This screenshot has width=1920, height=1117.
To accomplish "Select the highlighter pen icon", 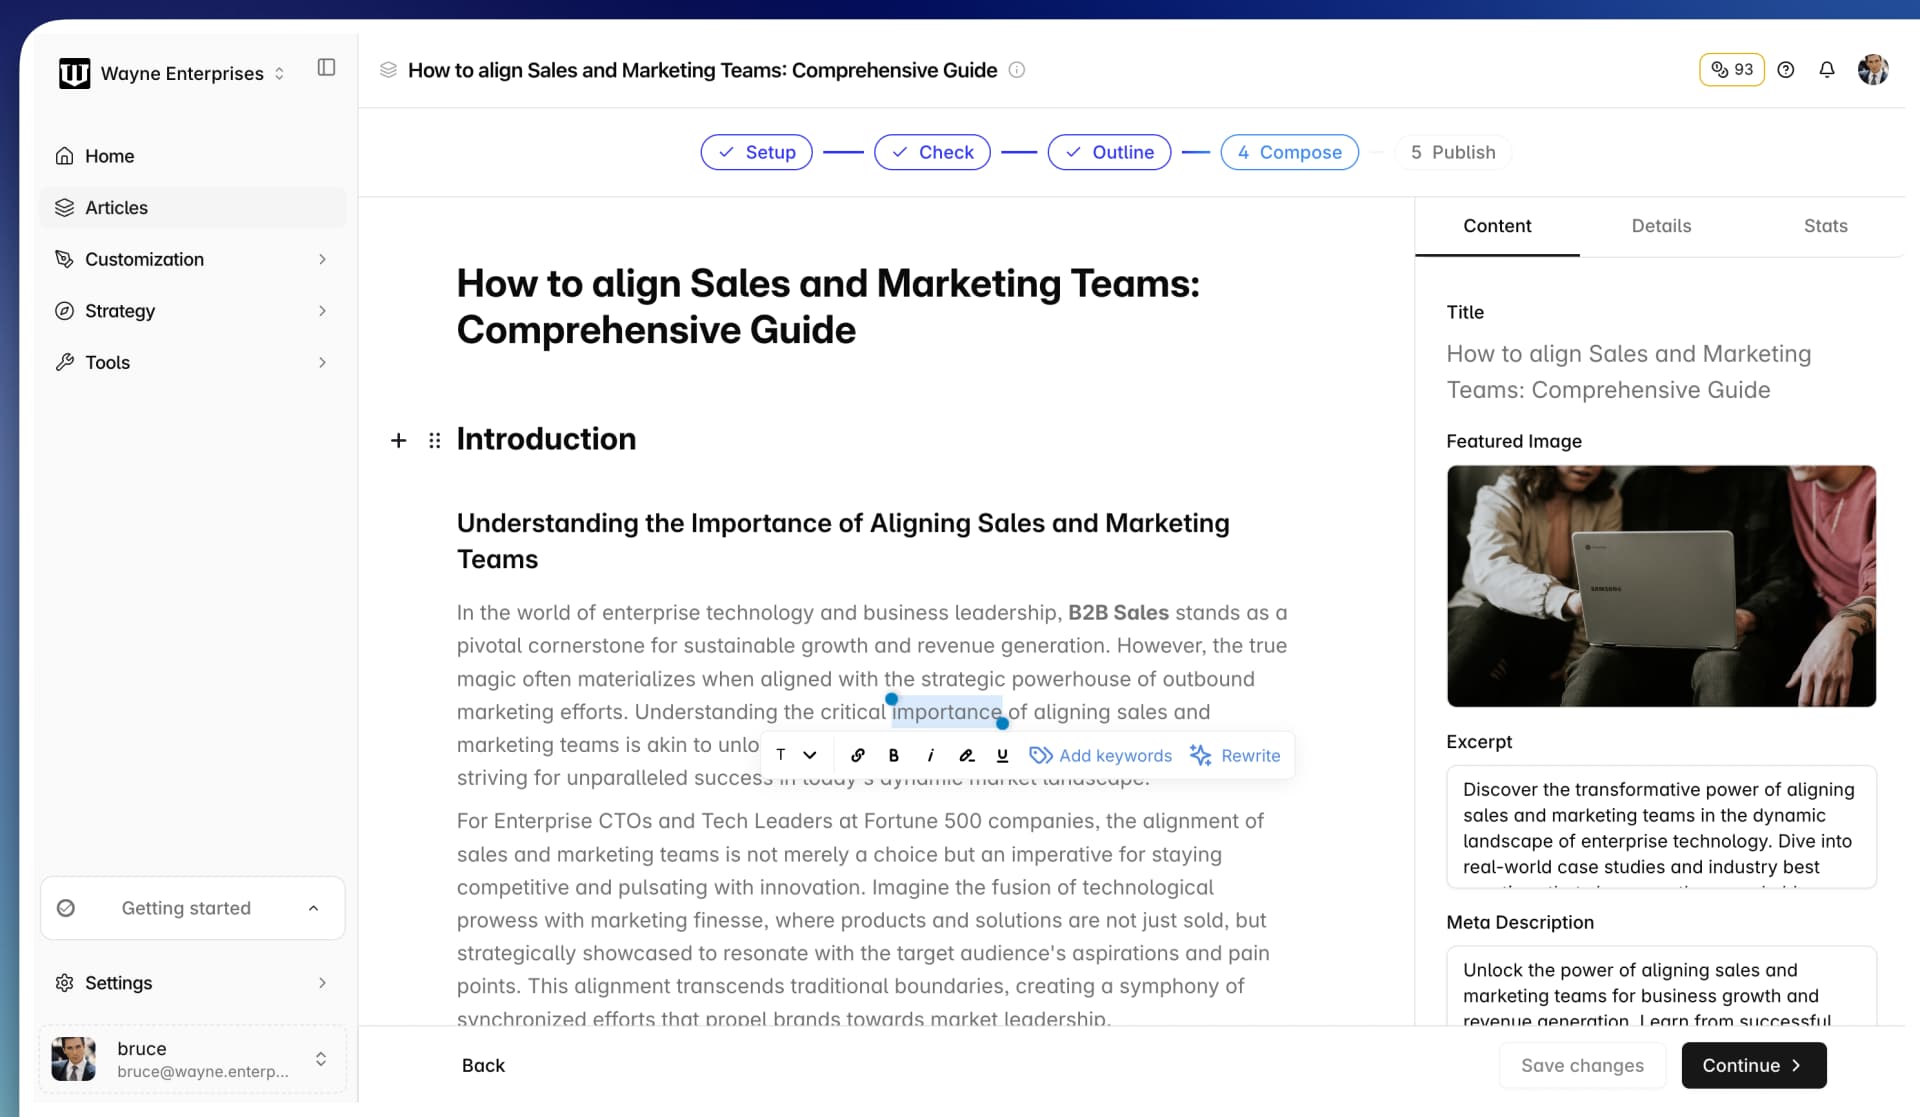I will point(966,755).
